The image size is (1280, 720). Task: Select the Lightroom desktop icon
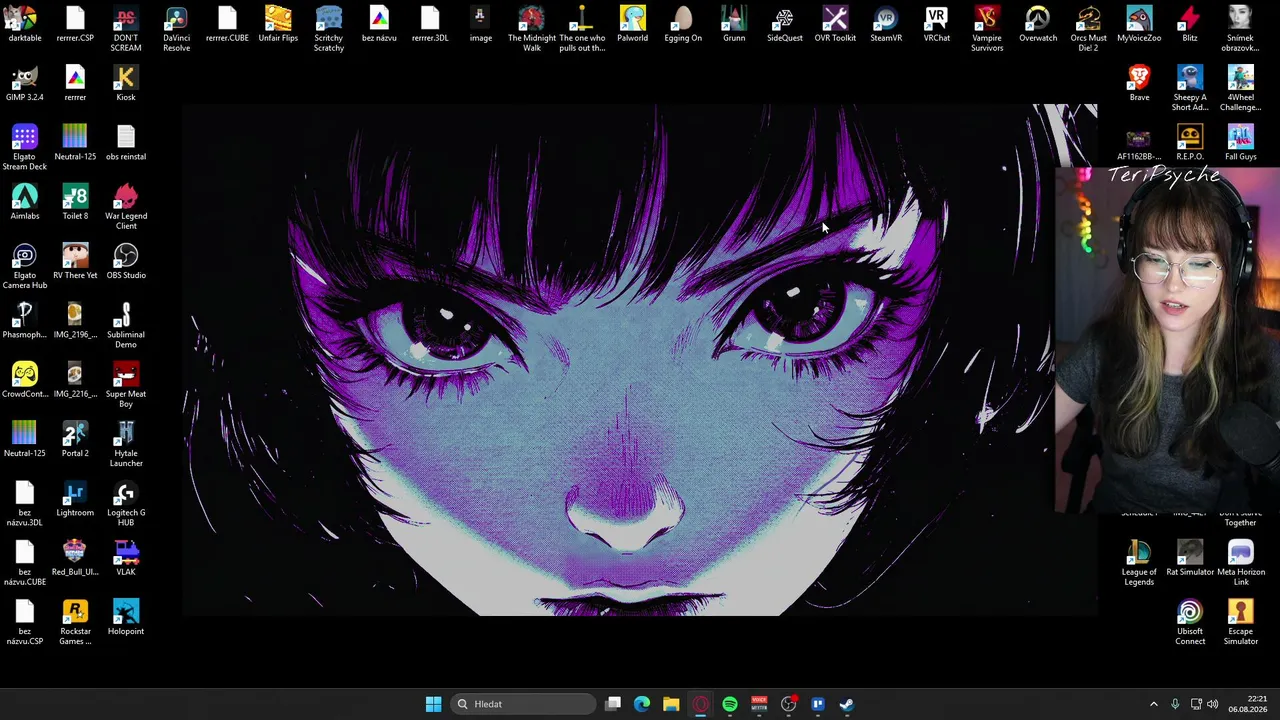75,500
